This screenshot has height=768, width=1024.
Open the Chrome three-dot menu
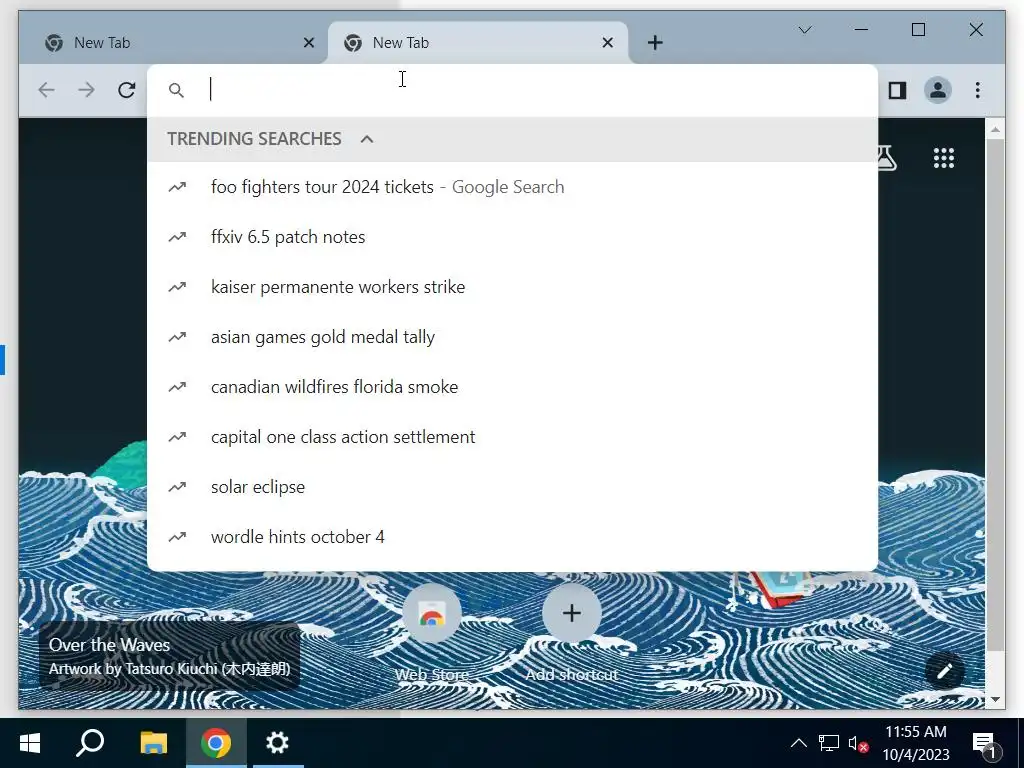[x=978, y=90]
